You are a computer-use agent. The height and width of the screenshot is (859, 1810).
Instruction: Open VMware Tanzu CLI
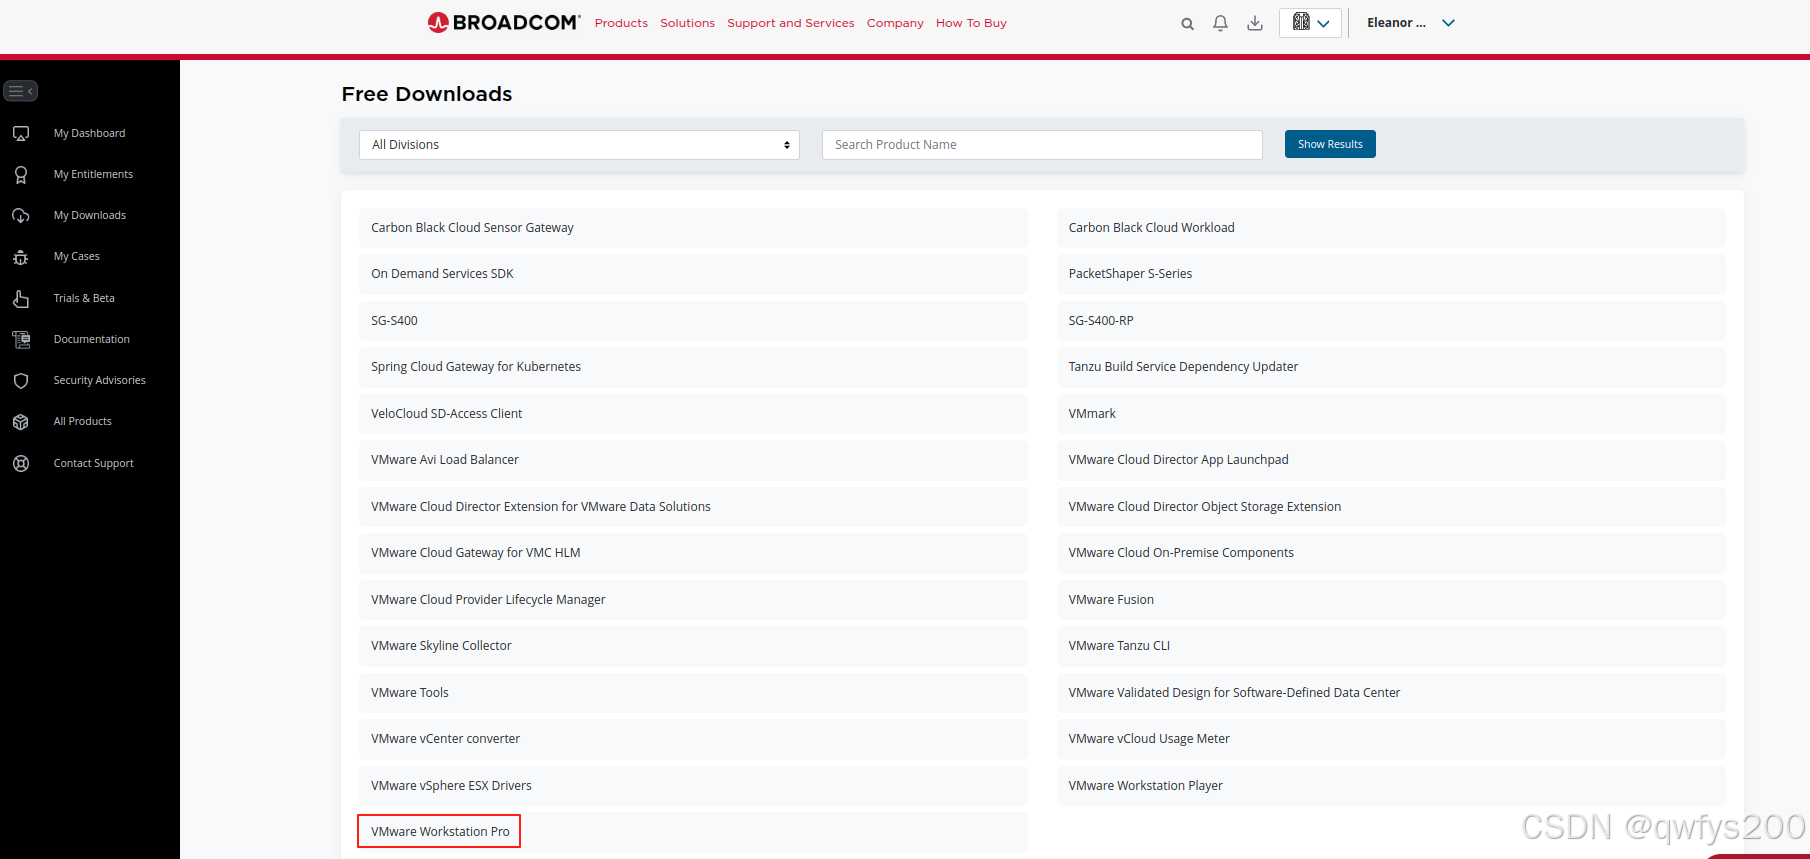click(1390, 646)
